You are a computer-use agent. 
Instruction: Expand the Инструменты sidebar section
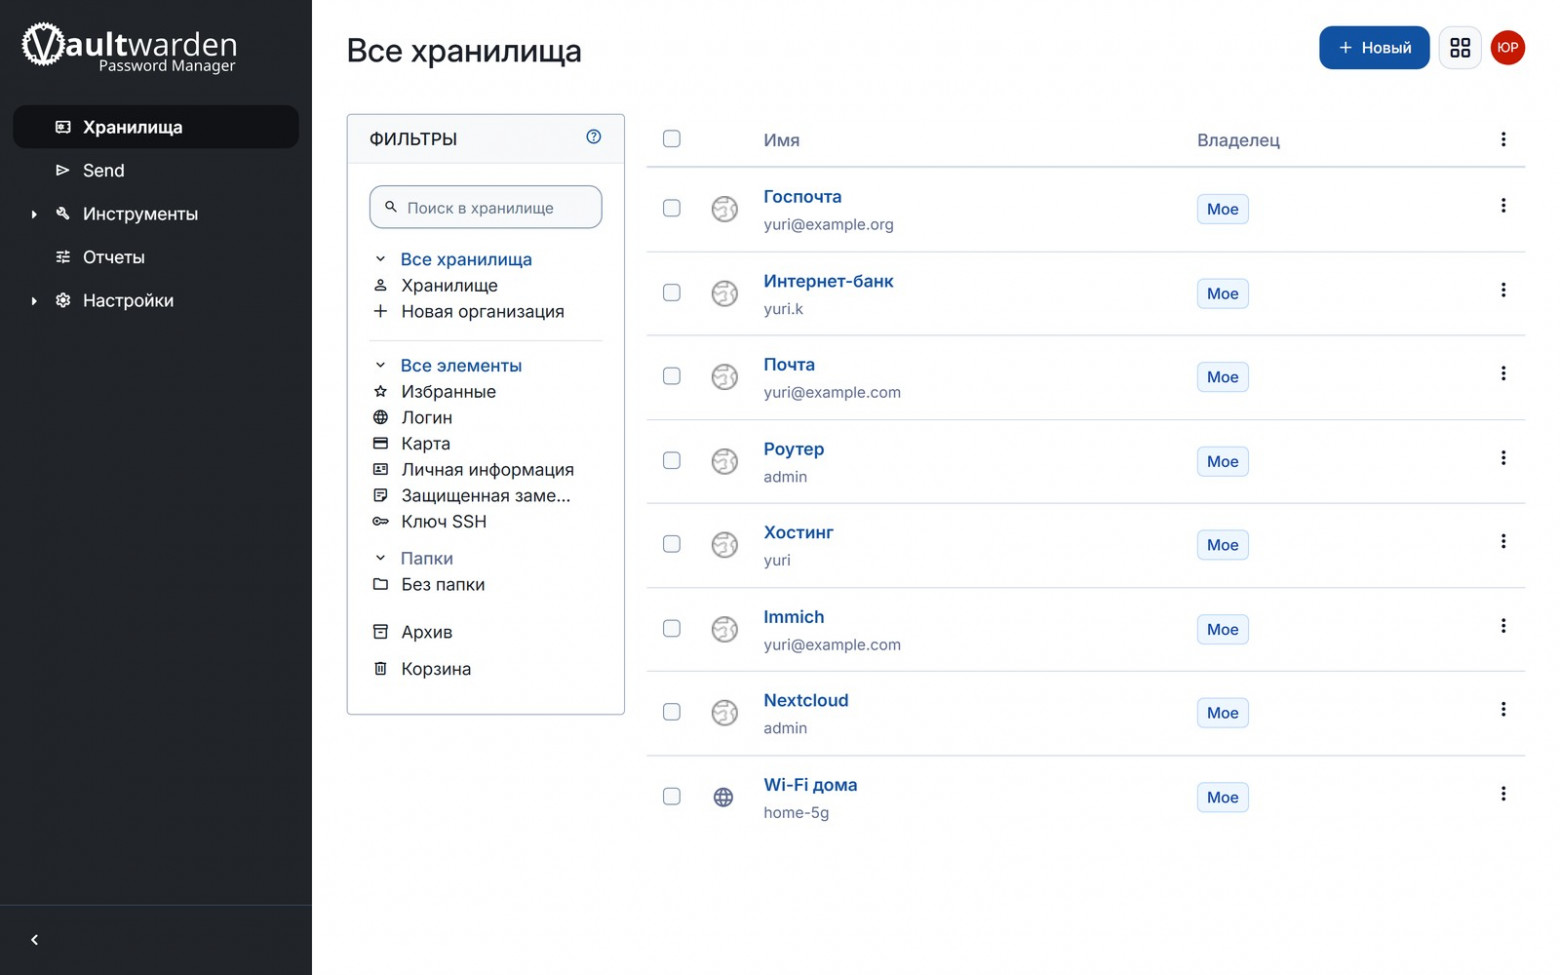(34, 214)
